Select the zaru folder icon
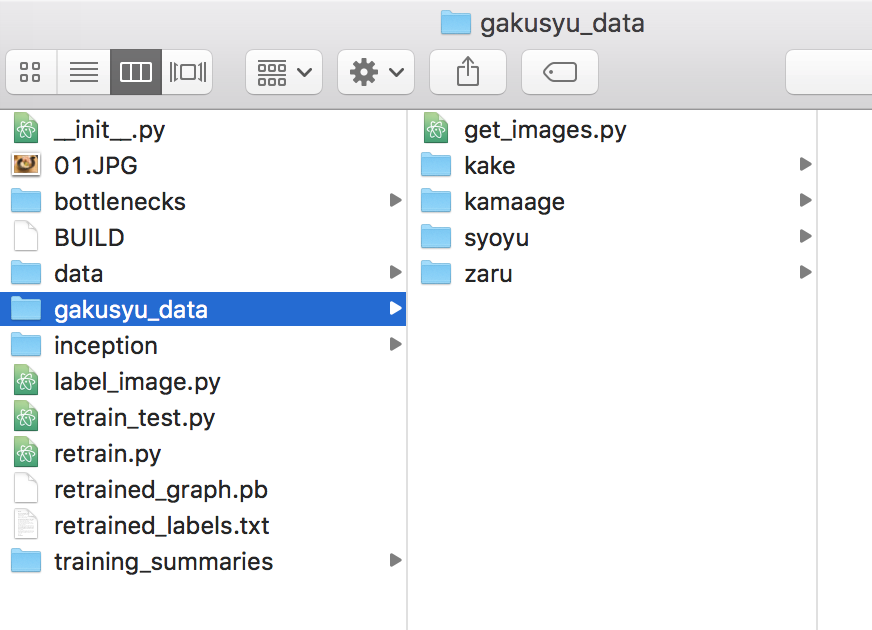Viewport: 872px width, 630px height. pyautogui.click(x=436, y=273)
